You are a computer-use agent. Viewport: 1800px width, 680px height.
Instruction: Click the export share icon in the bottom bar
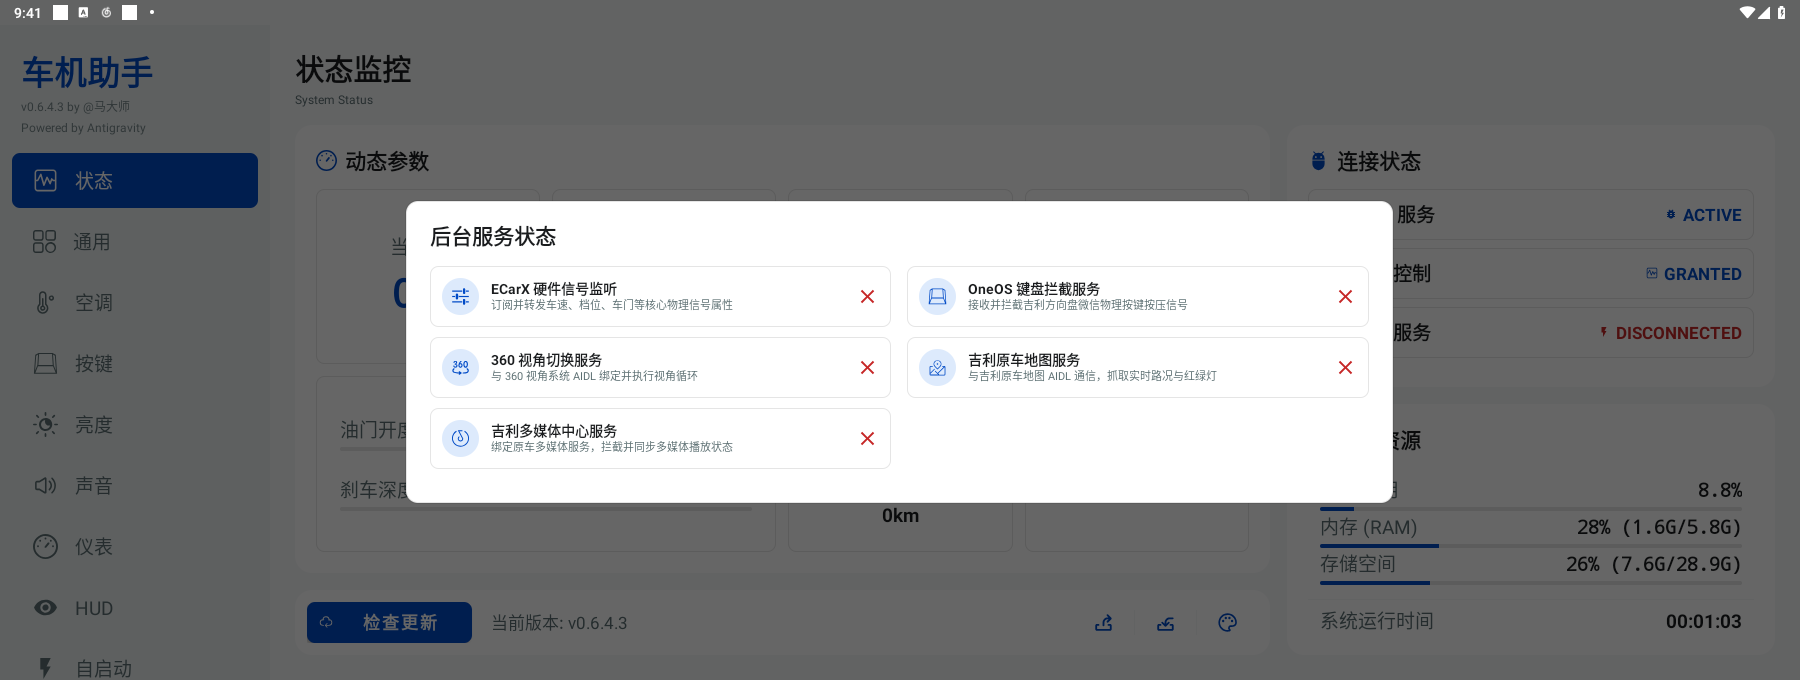1104,623
